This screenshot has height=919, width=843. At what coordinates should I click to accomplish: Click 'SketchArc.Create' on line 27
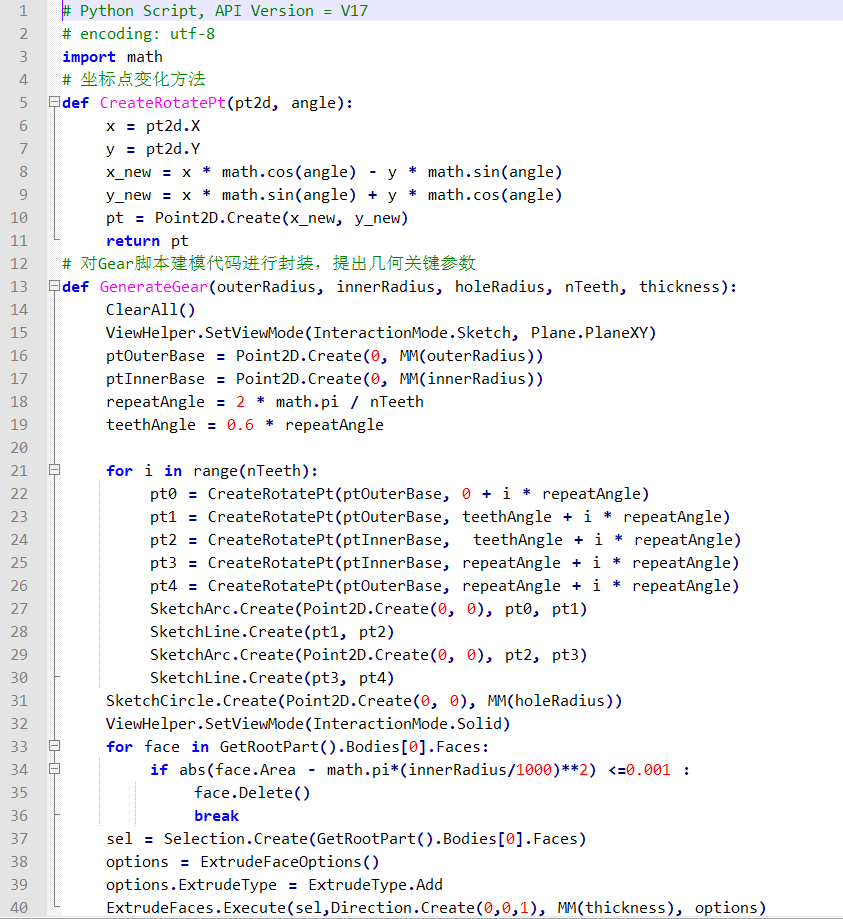222,609
